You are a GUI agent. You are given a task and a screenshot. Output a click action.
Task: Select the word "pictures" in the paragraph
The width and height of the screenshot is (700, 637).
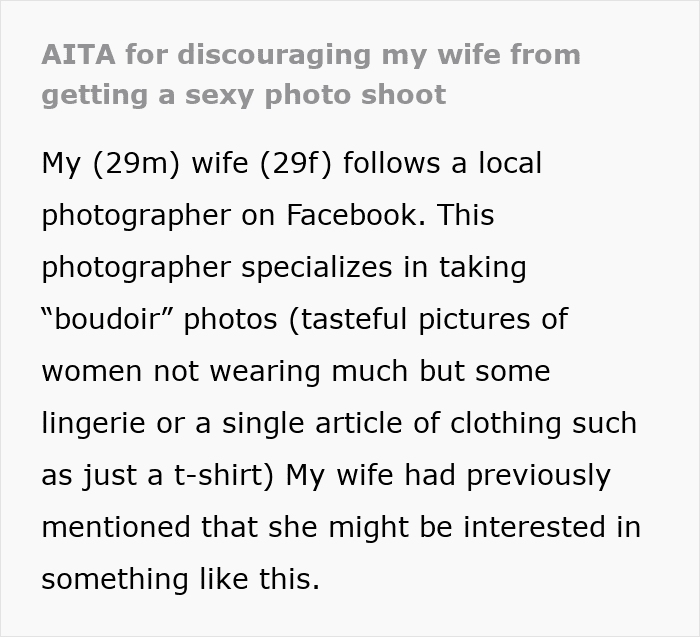coord(474,321)
